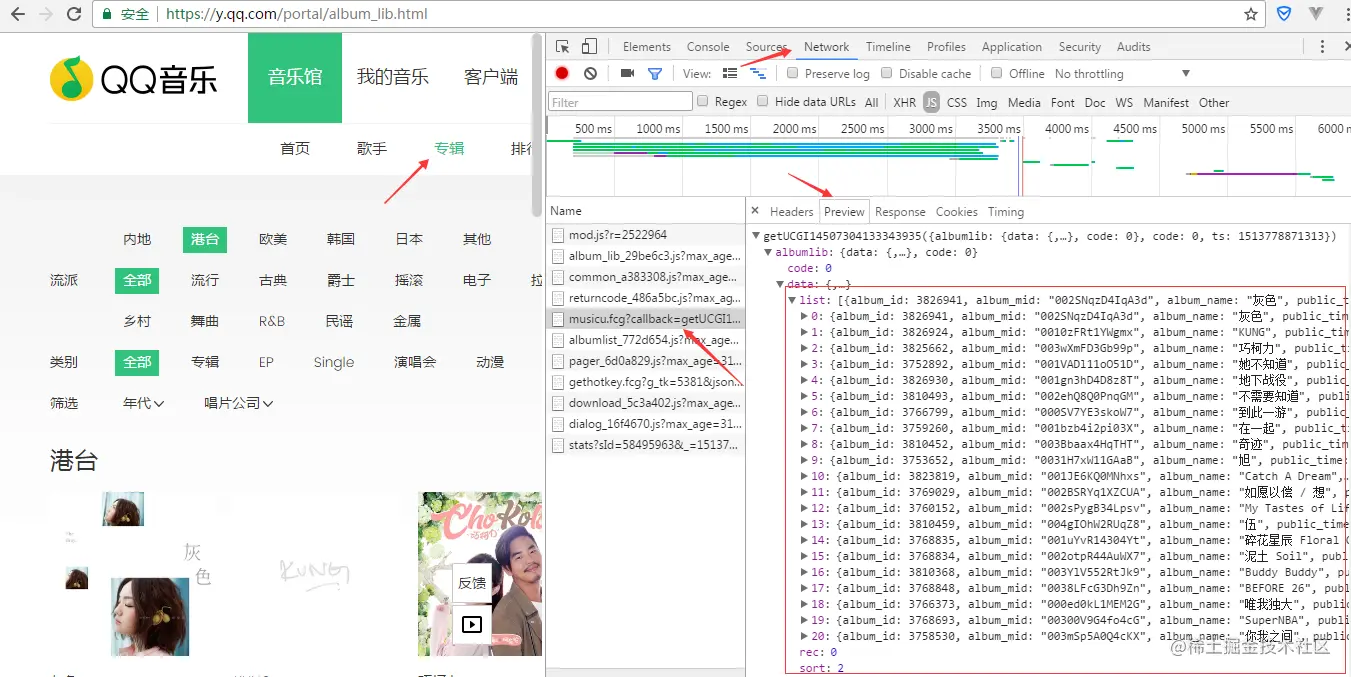Bookmark this page with the star icon
The image size is (1351, 677).
(x=1251, y=14)
